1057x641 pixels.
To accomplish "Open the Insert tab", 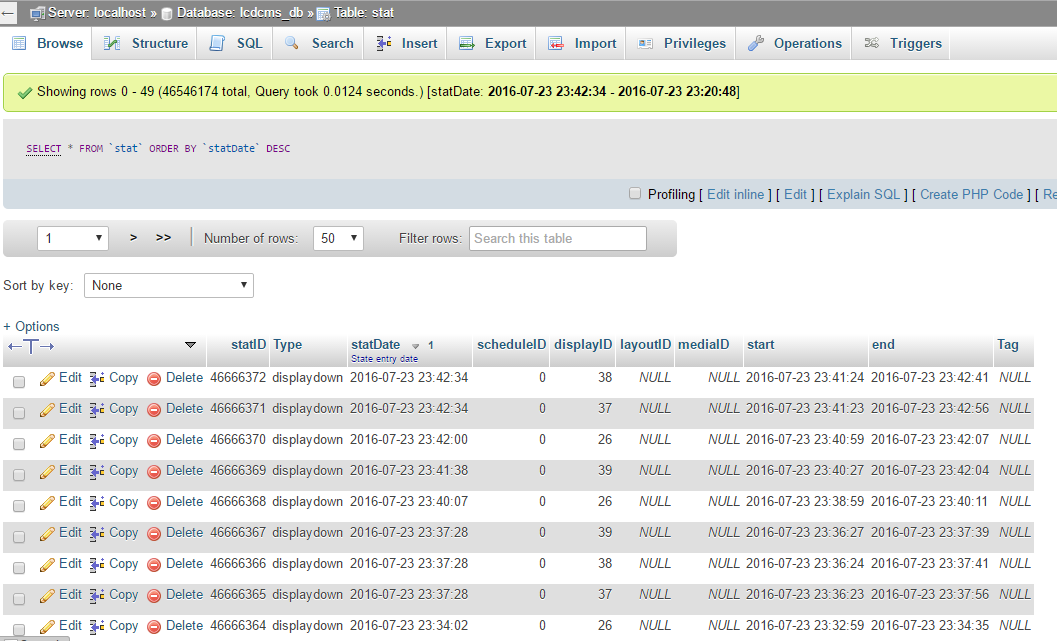I will click(406, 43).
